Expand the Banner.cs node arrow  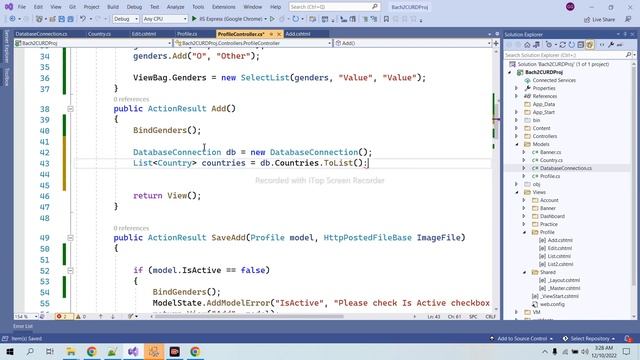524,152
